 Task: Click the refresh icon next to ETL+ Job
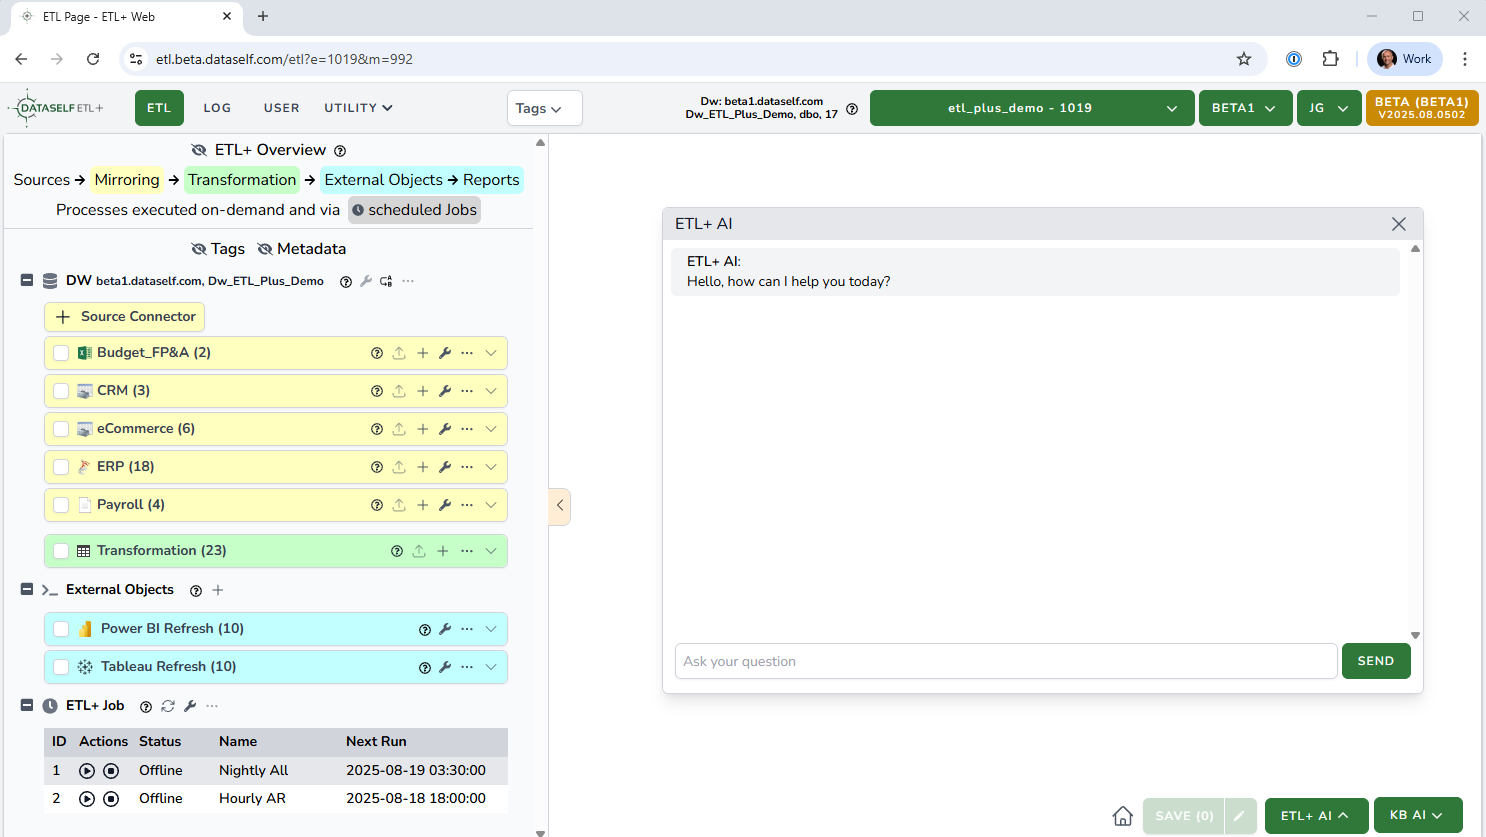coord(168,706)
